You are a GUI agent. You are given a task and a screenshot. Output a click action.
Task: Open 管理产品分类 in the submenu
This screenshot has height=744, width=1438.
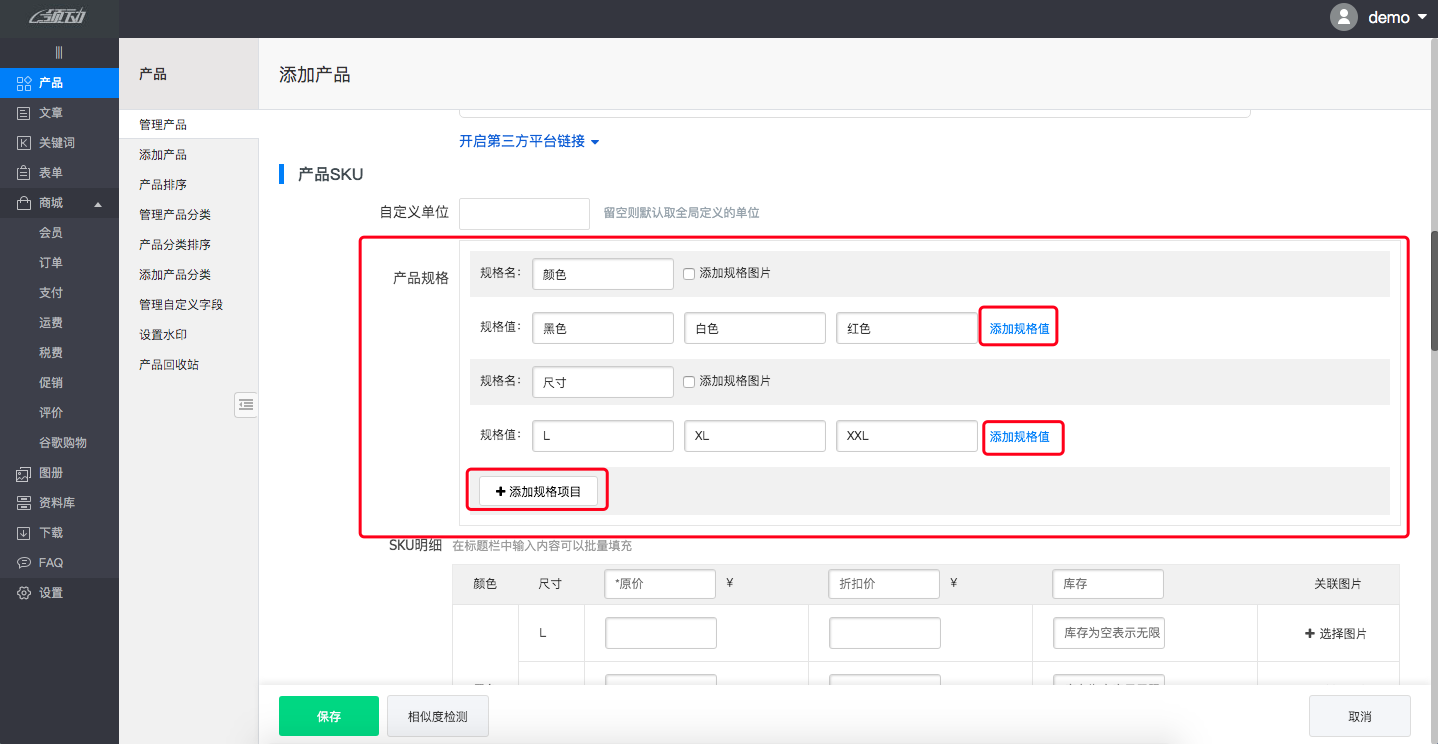(175, 215)
